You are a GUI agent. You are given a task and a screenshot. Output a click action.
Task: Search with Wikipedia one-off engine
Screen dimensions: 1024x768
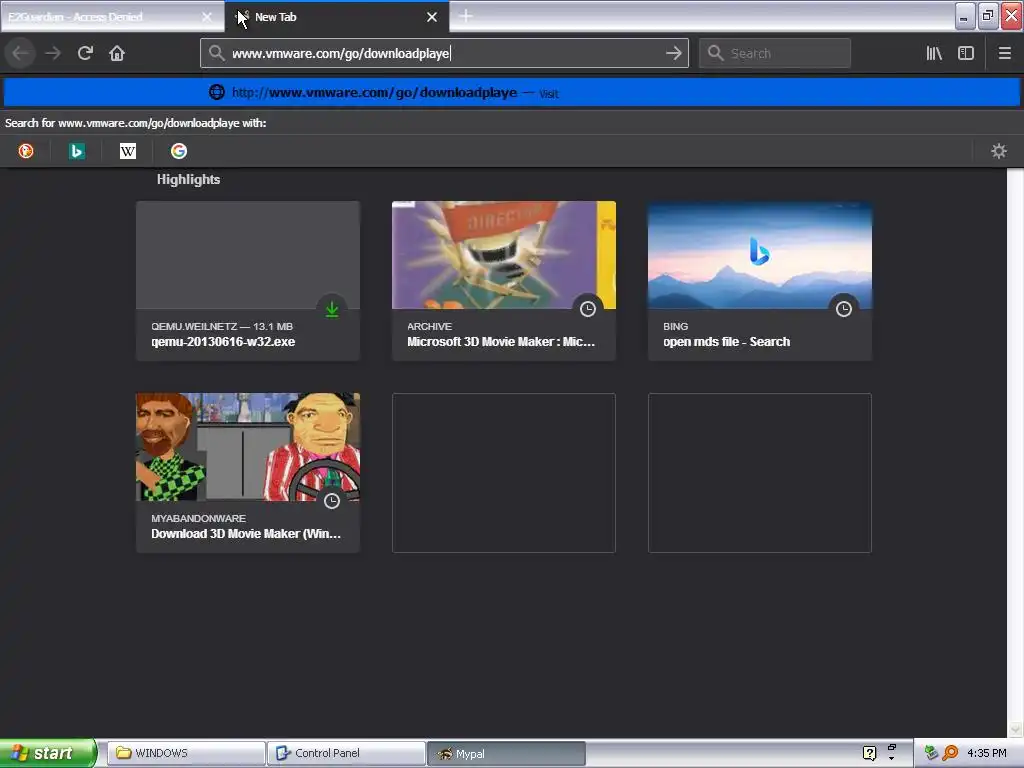click(x=128, y=151)
